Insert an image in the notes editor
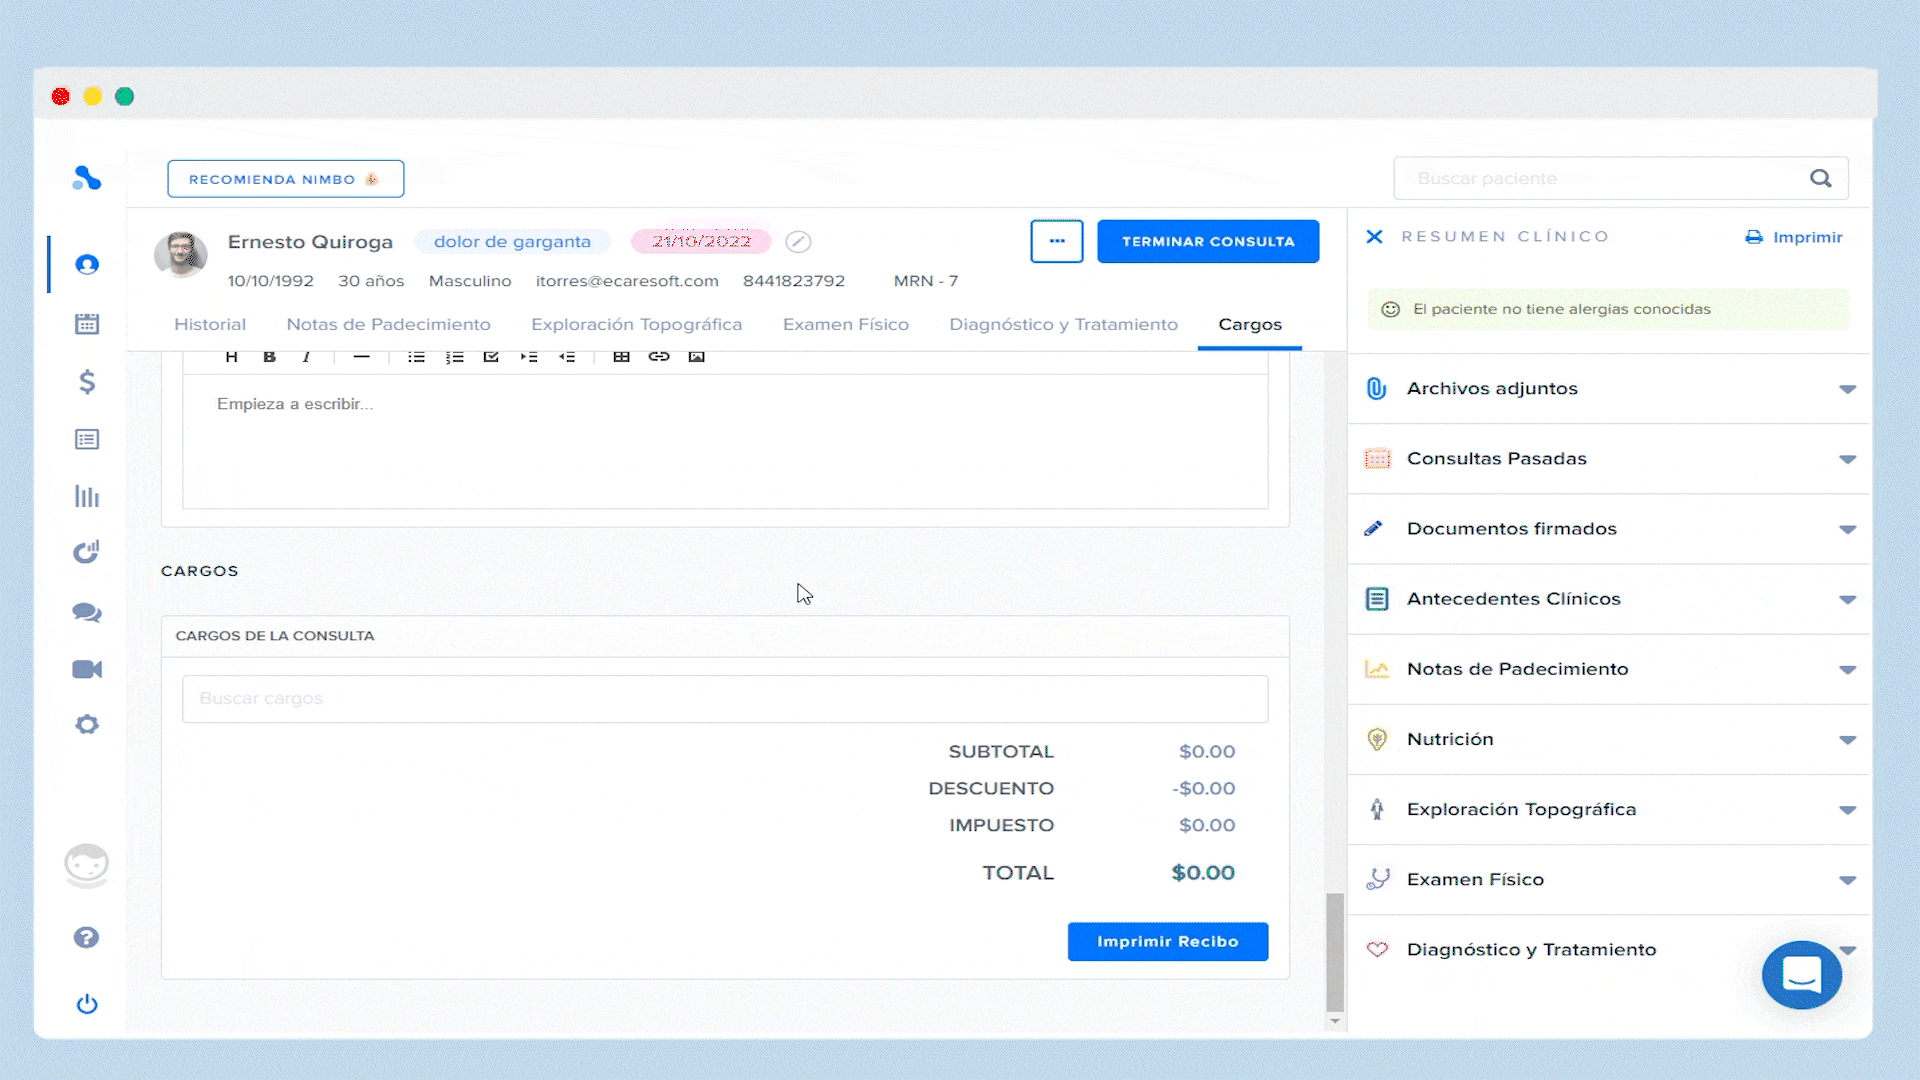This screenshot has width=1920, height=1080. pyautogui.click(x=697, y=357)
